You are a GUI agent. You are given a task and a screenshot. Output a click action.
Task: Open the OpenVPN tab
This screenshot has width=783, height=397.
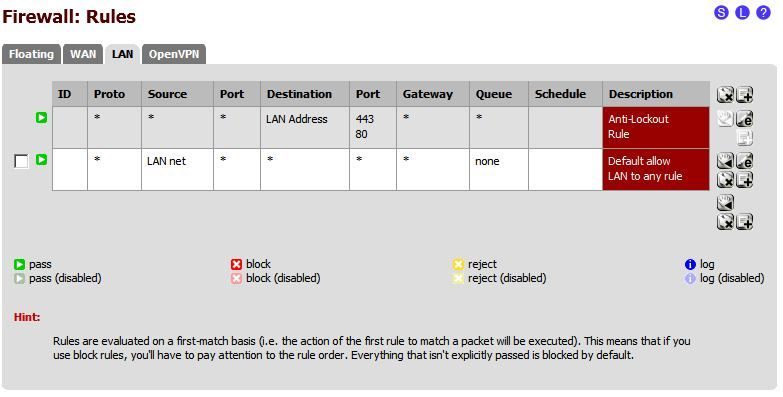pyautogui.click(x=174, y=54)
